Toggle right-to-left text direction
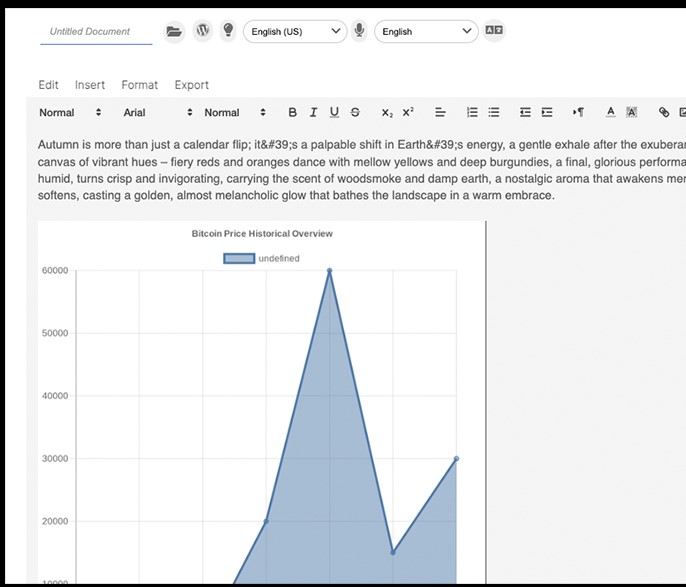 pyautogui.click(x=578, y=112)
